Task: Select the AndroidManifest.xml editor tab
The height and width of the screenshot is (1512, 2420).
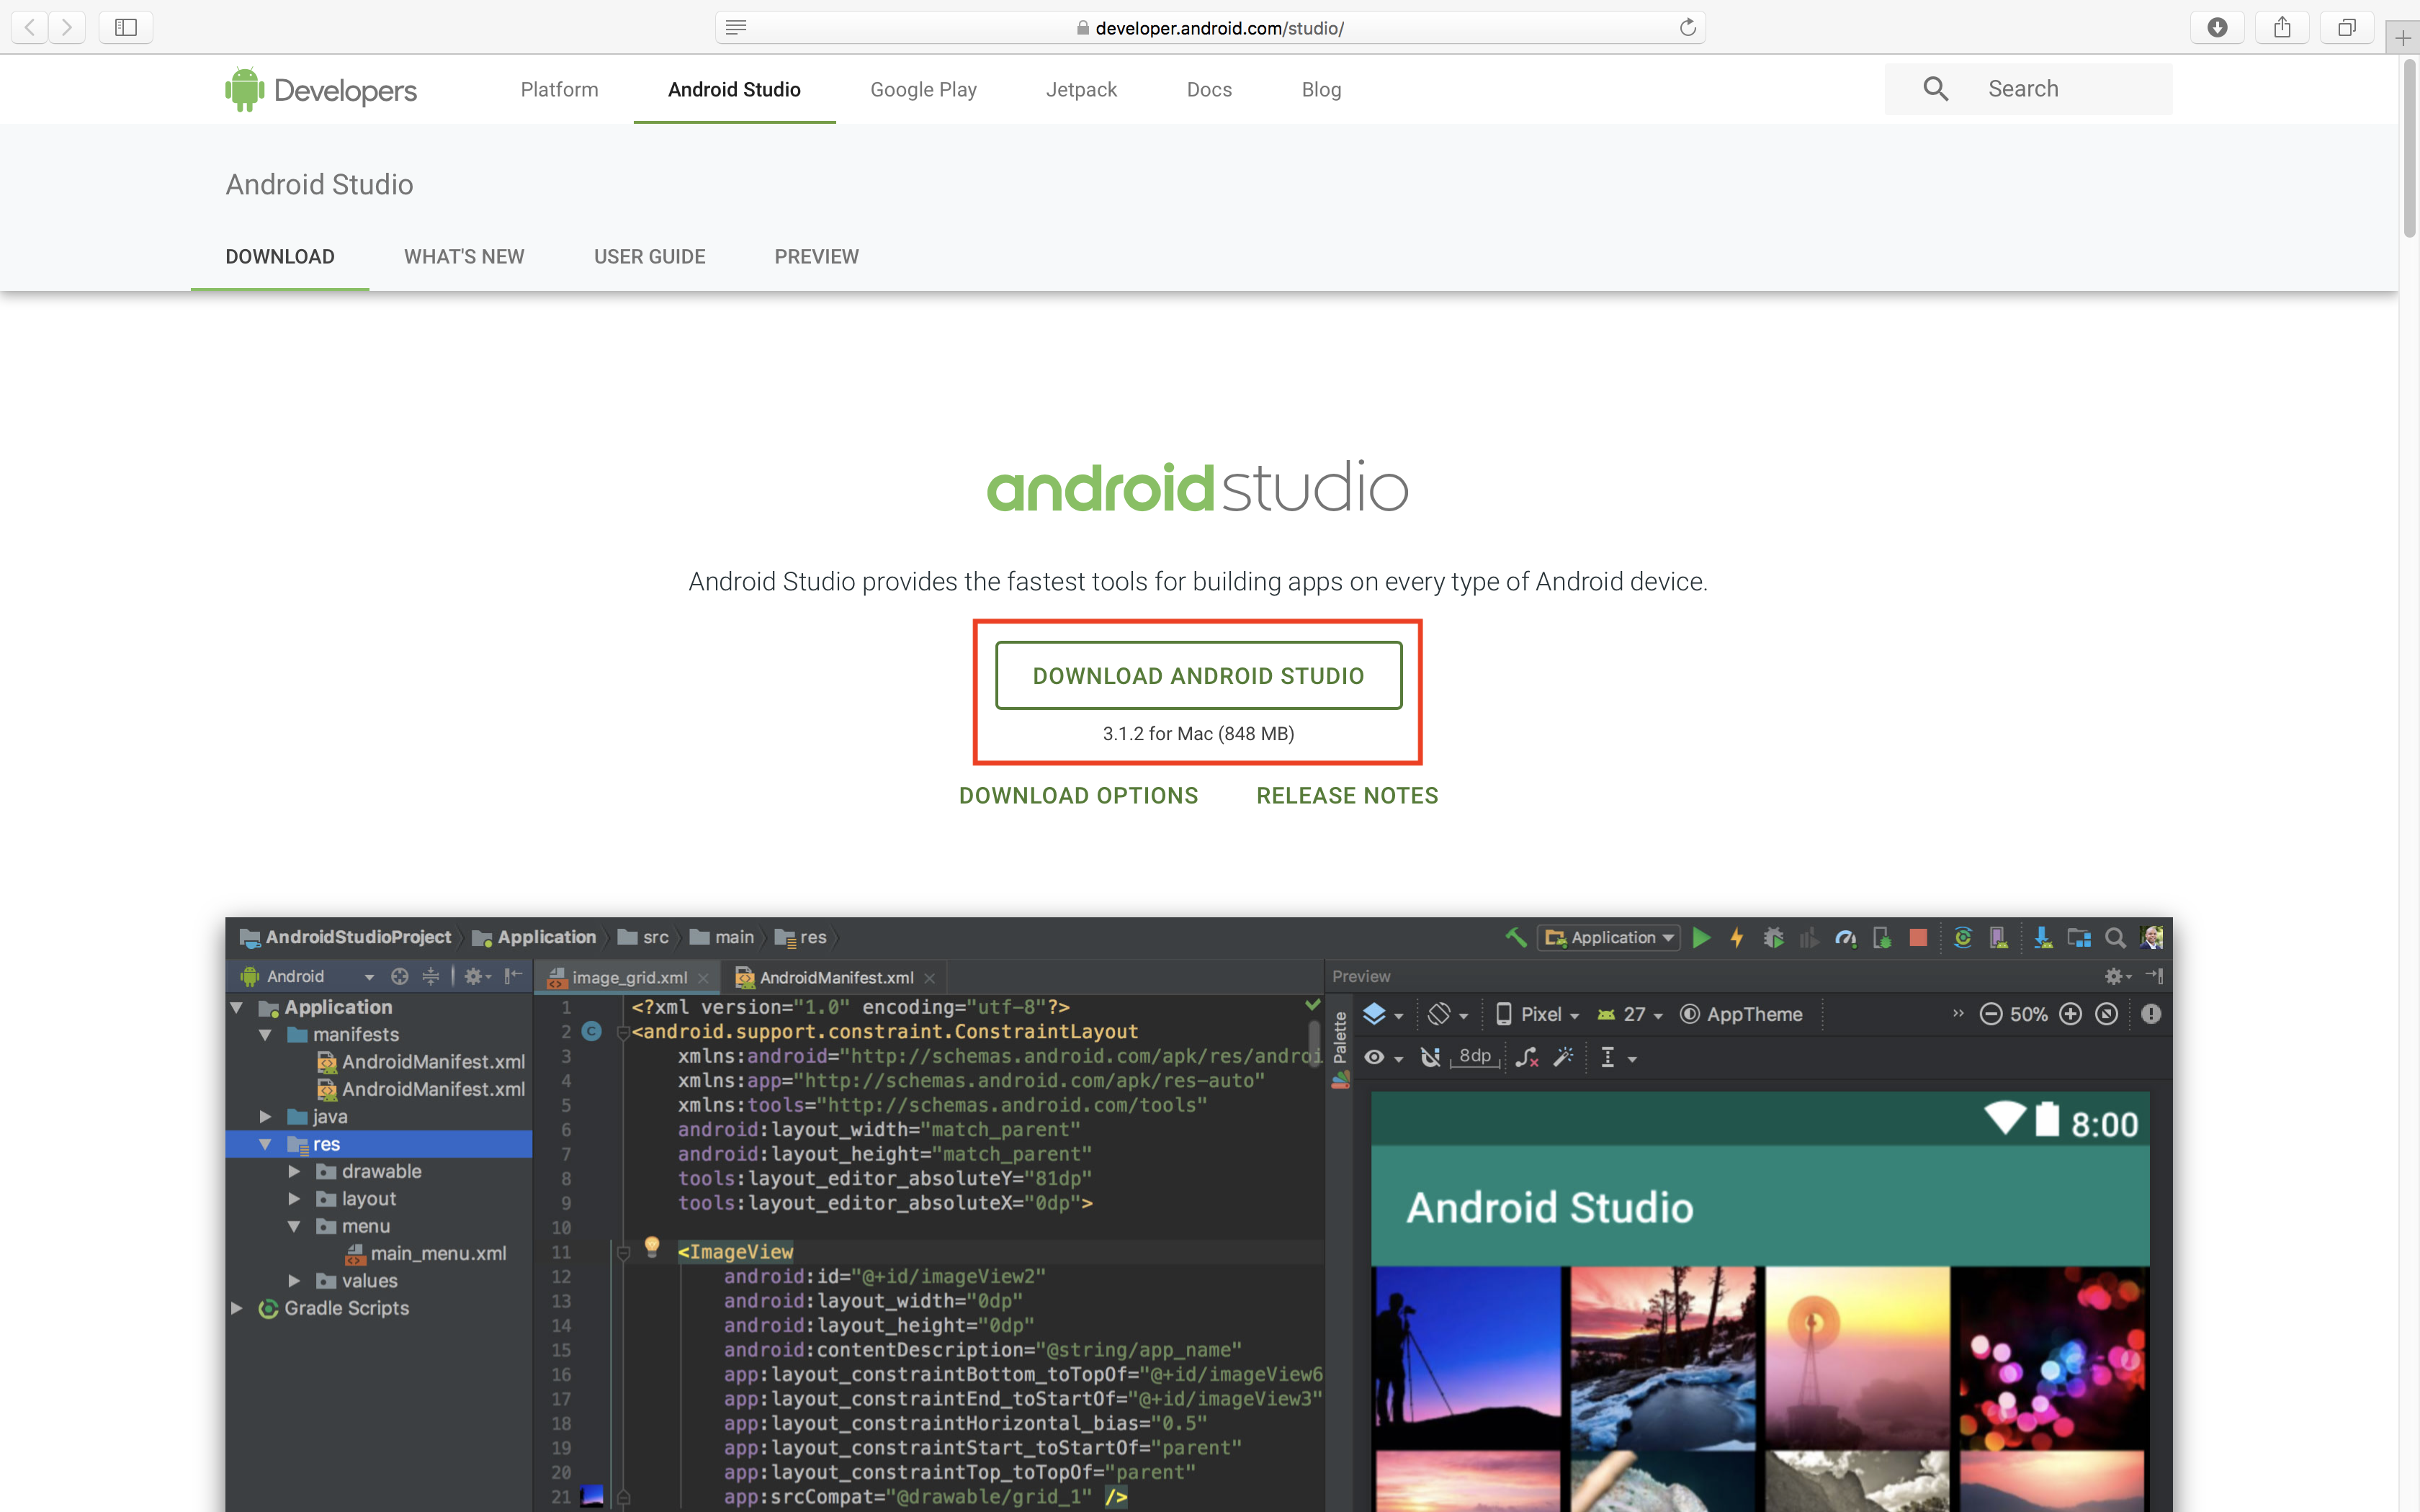Action: [836, 977]
